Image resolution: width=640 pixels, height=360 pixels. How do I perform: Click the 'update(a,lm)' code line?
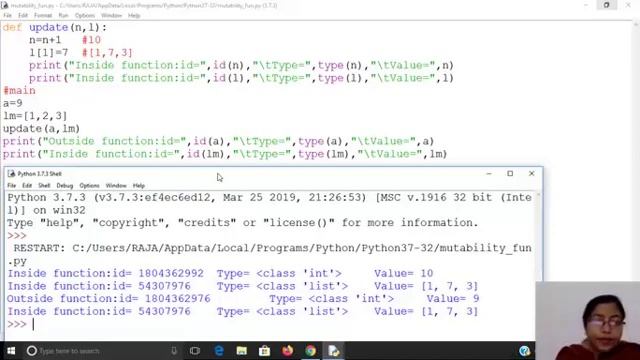[41, 129]
